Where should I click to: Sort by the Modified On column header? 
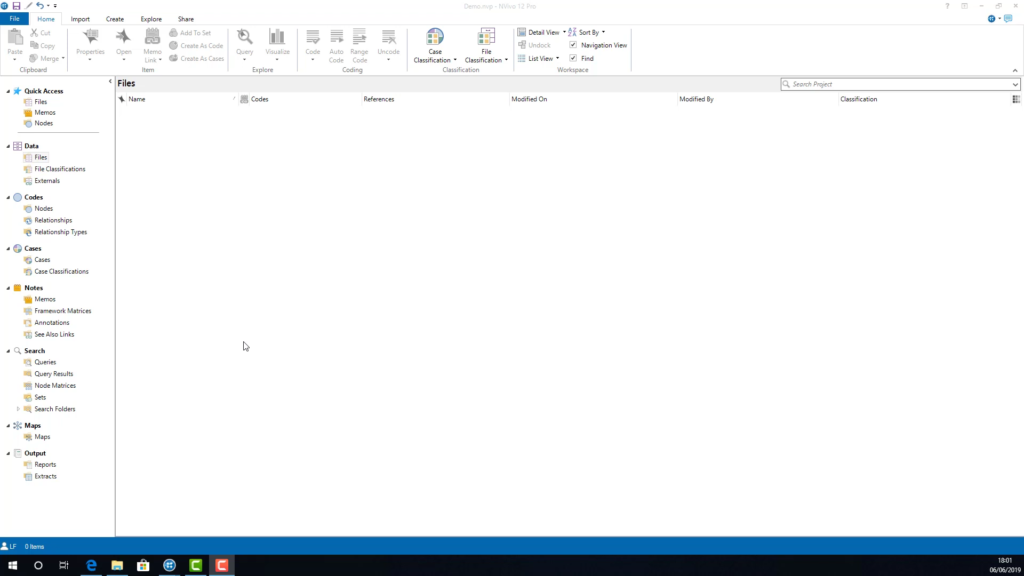coord(593,99)
